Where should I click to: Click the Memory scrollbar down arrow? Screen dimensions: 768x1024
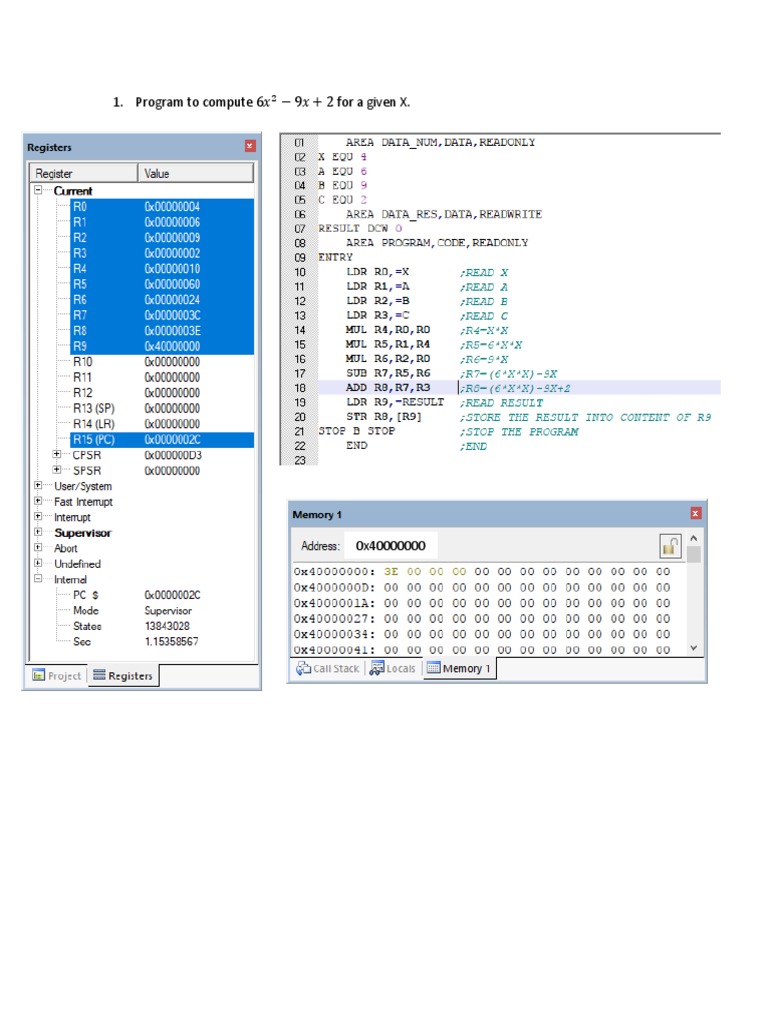coord(694,647)
